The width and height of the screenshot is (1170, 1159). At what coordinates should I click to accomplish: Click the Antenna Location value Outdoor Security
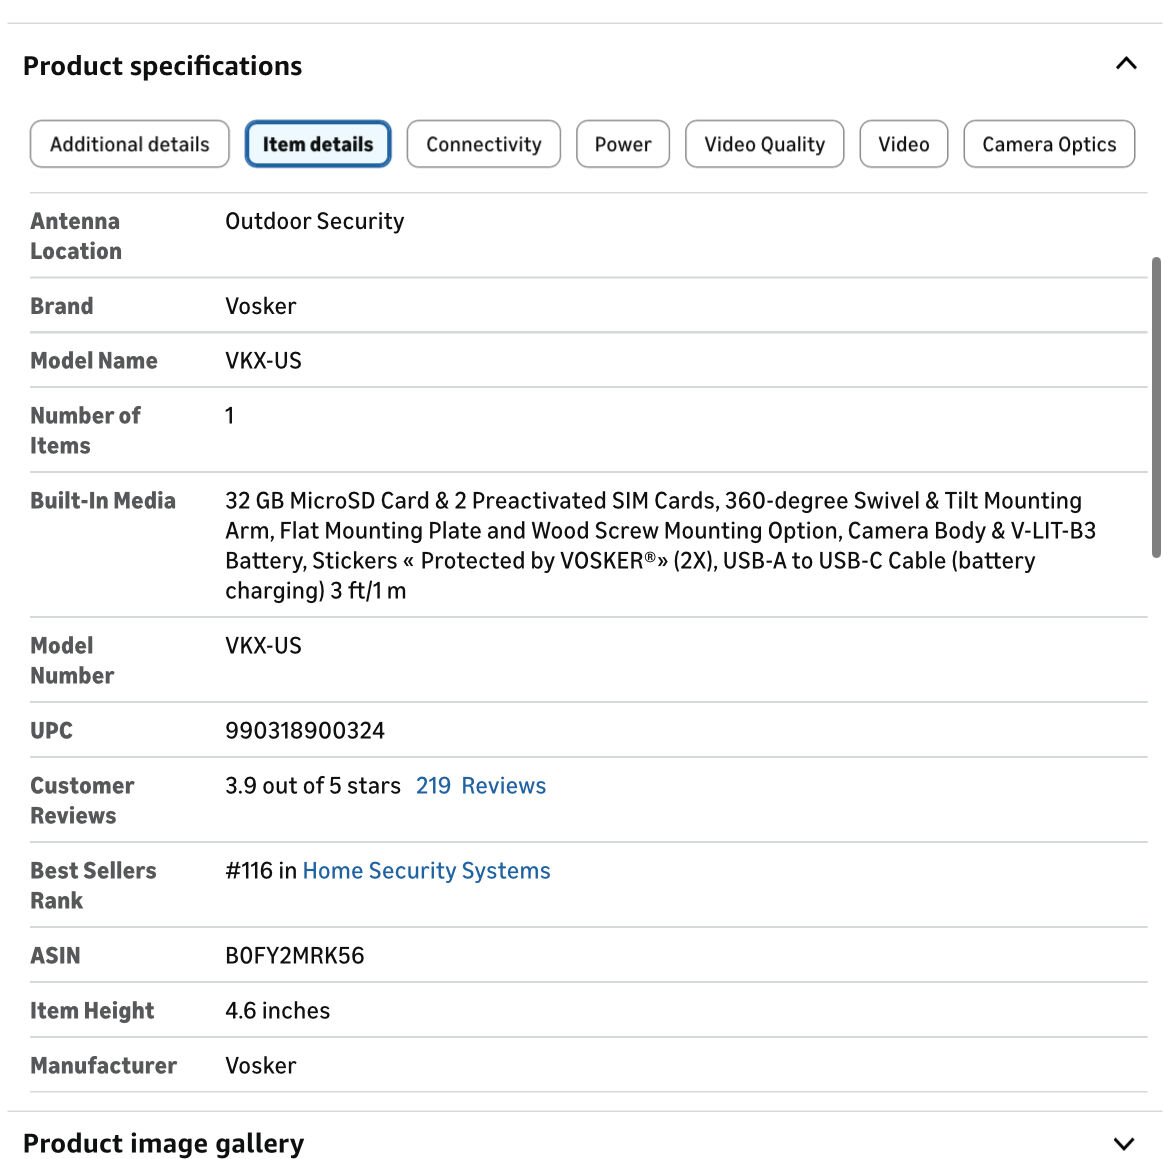click(315, 221)
